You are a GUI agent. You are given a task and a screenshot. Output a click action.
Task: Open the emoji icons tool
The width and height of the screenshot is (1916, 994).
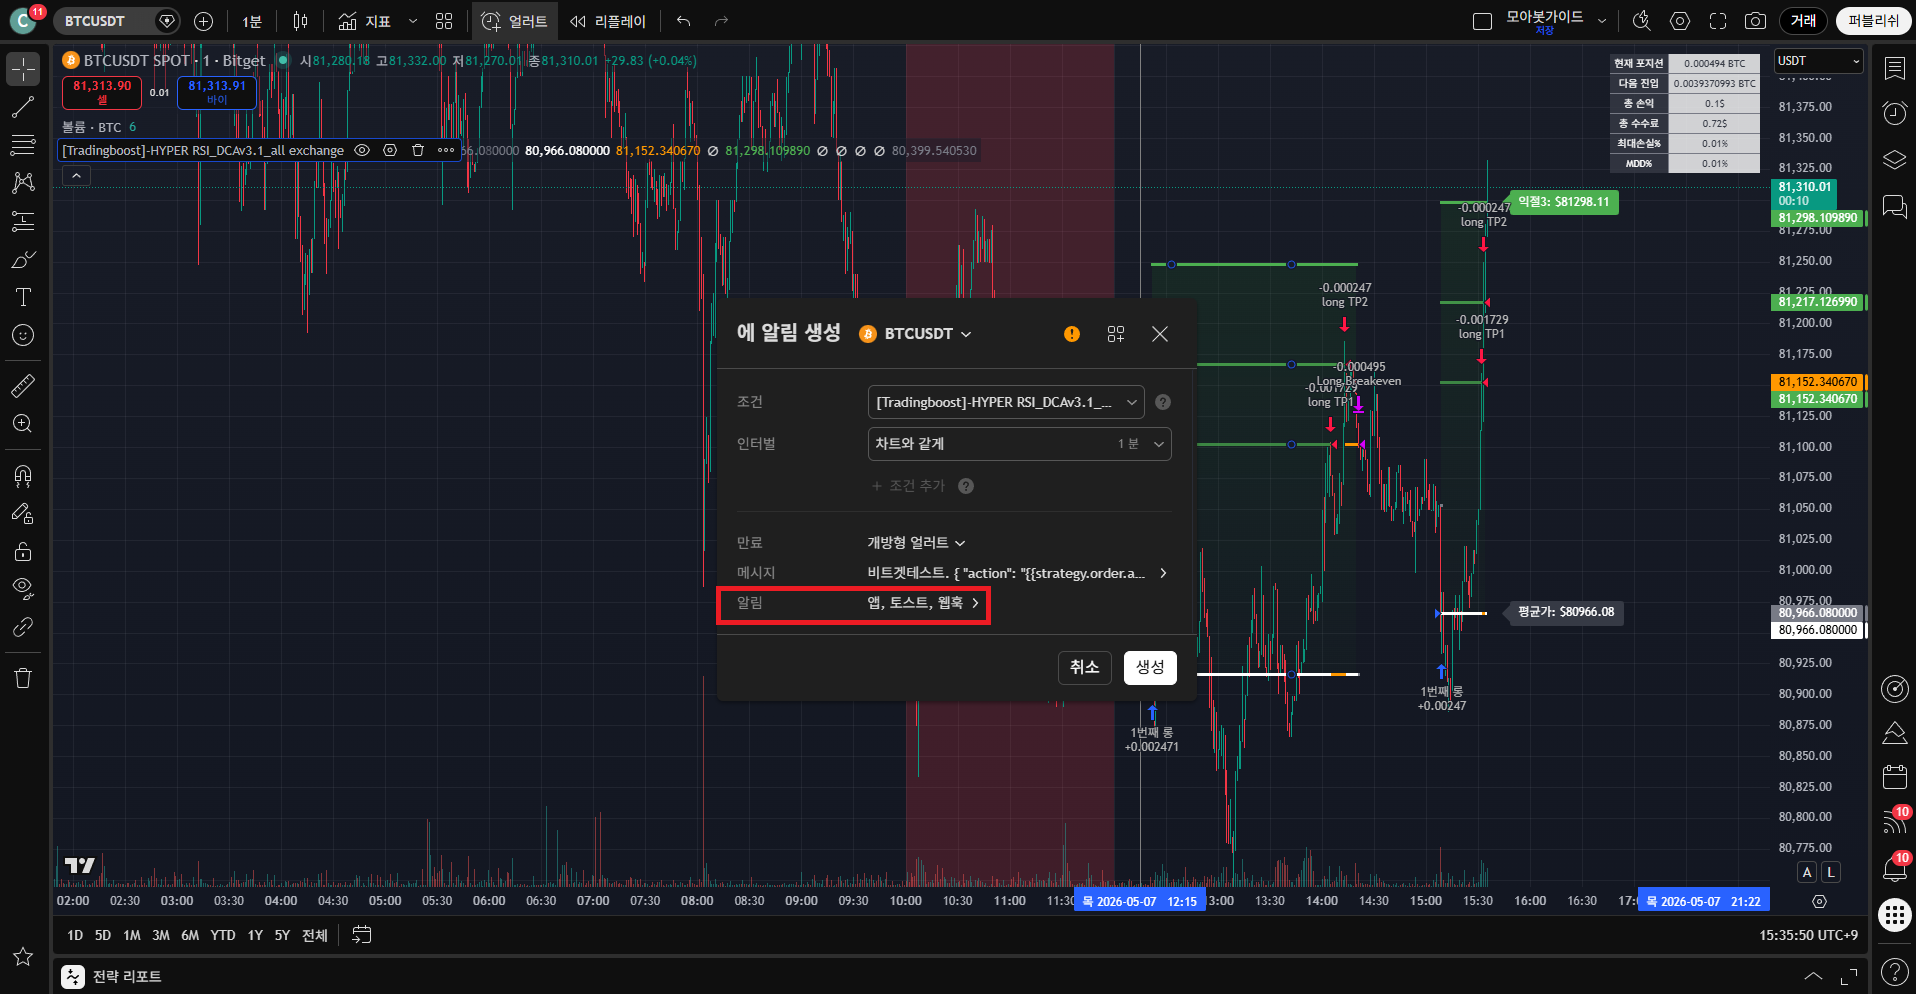click(23, 335)
